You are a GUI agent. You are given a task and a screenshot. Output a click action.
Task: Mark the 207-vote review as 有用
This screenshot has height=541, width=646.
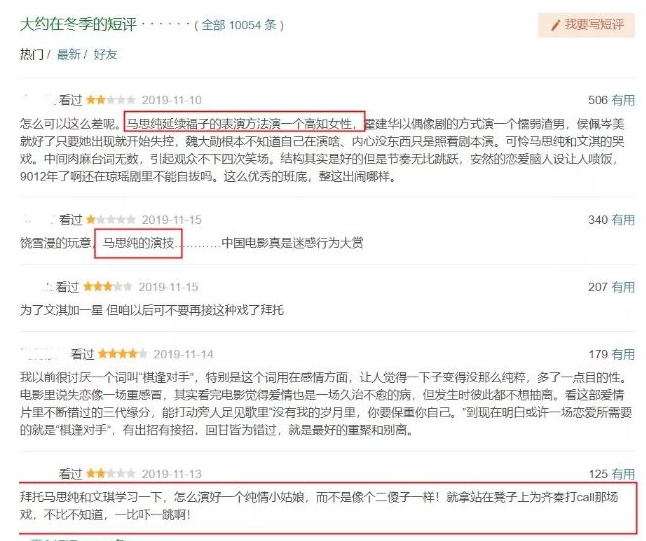click(x=623, y=287)
